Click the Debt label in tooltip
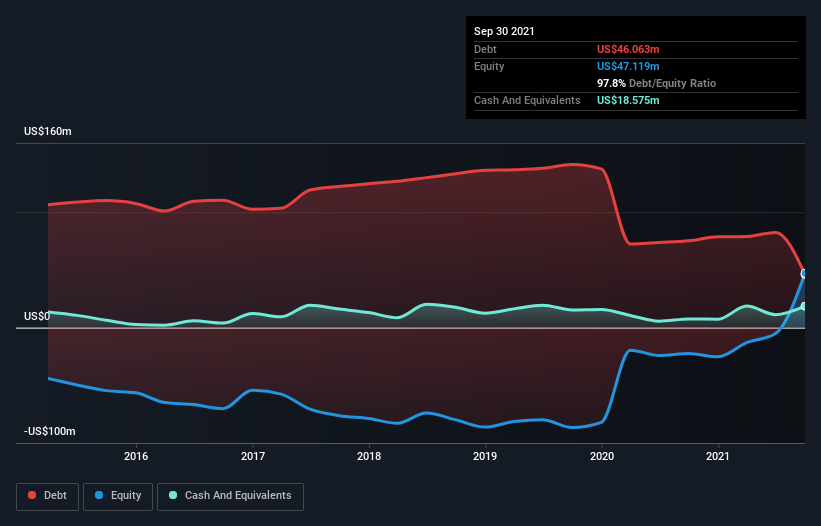 click(x=485, y=49)
